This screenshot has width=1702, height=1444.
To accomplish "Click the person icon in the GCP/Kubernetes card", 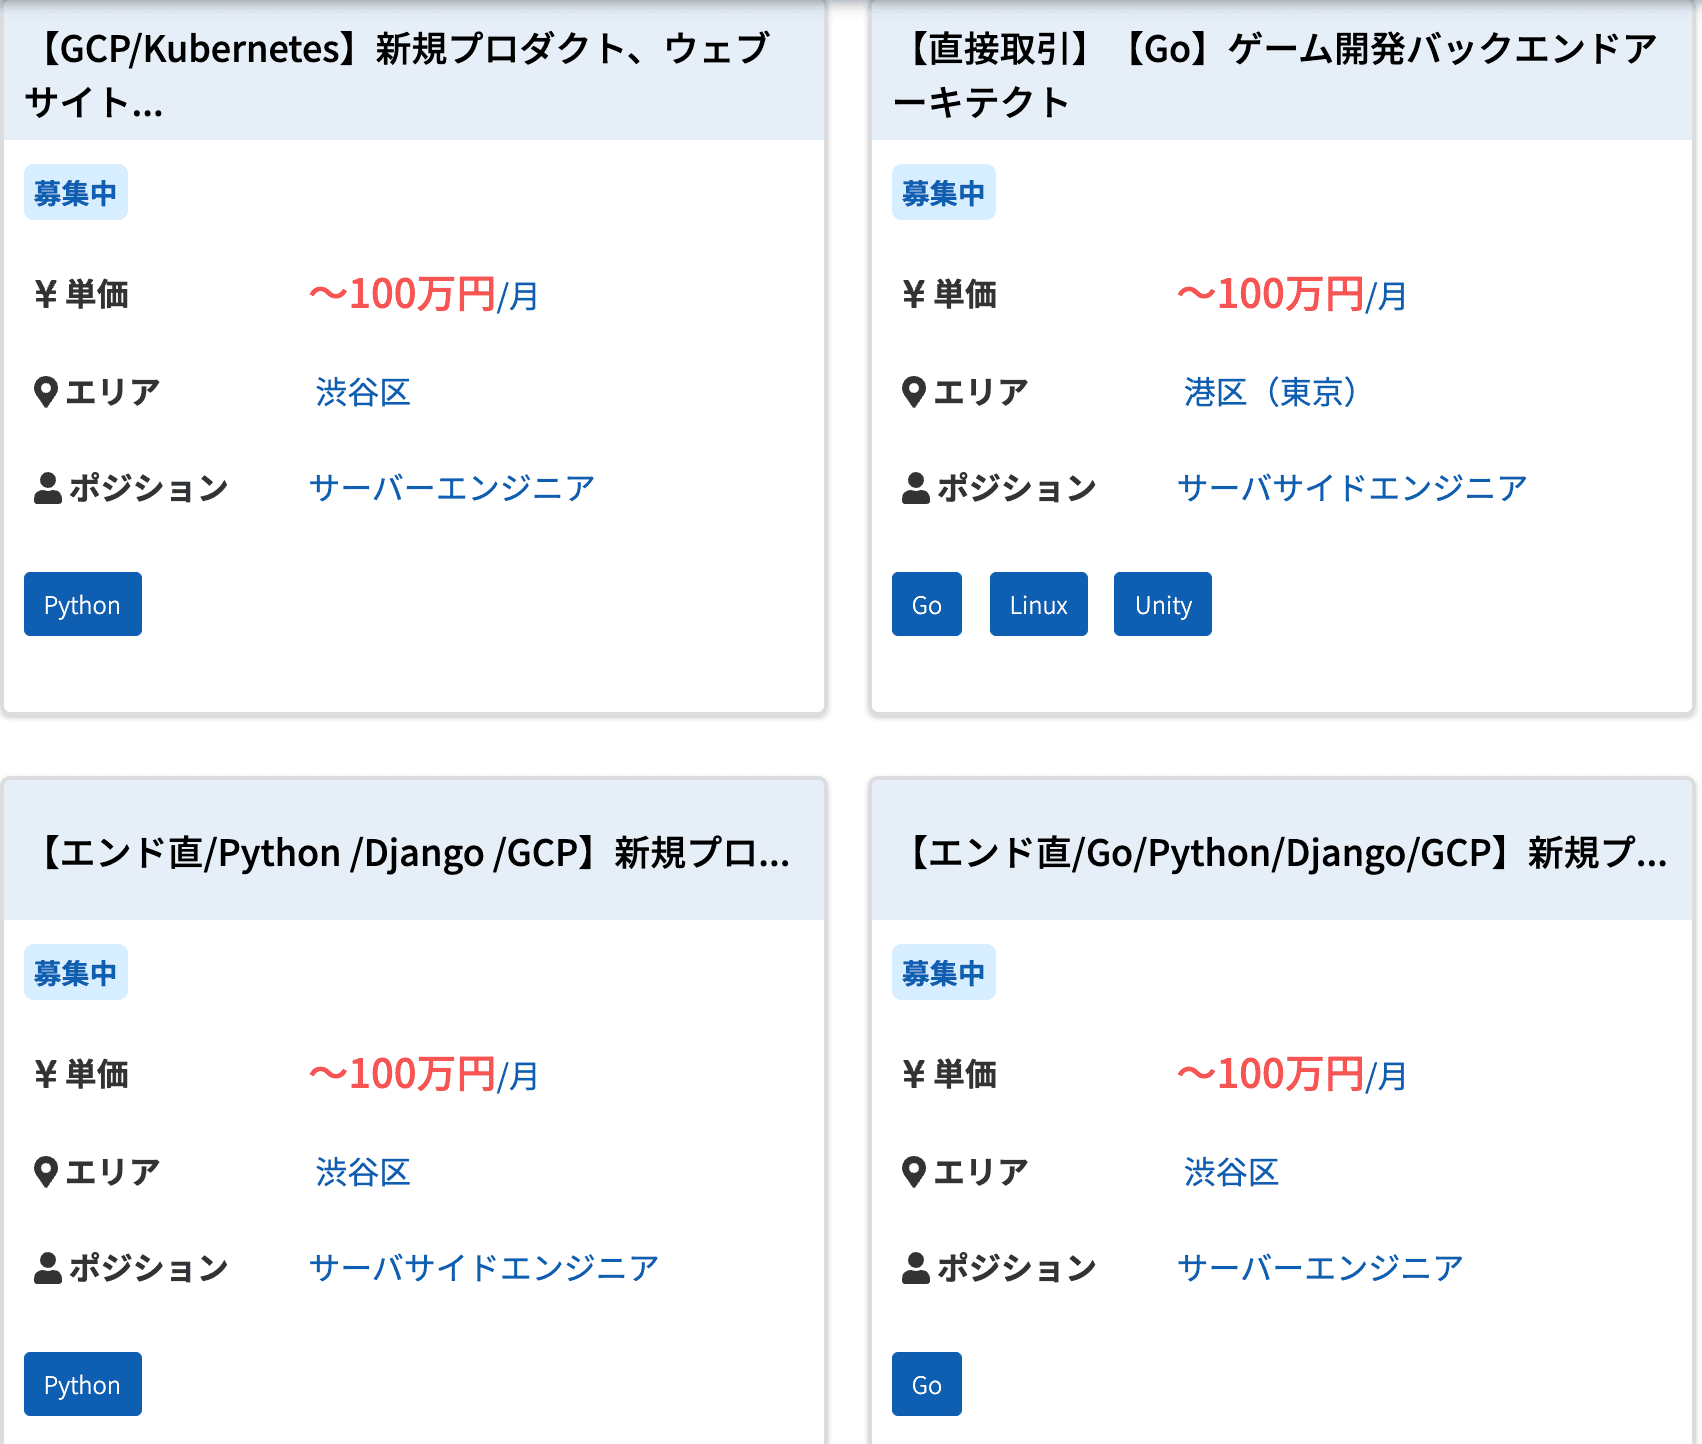I will [47, 488].
